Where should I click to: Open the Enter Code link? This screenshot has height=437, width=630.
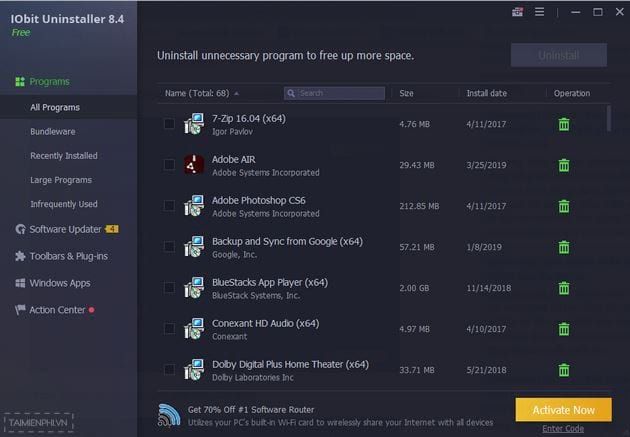pyautogui.click(x=563, y=429)
